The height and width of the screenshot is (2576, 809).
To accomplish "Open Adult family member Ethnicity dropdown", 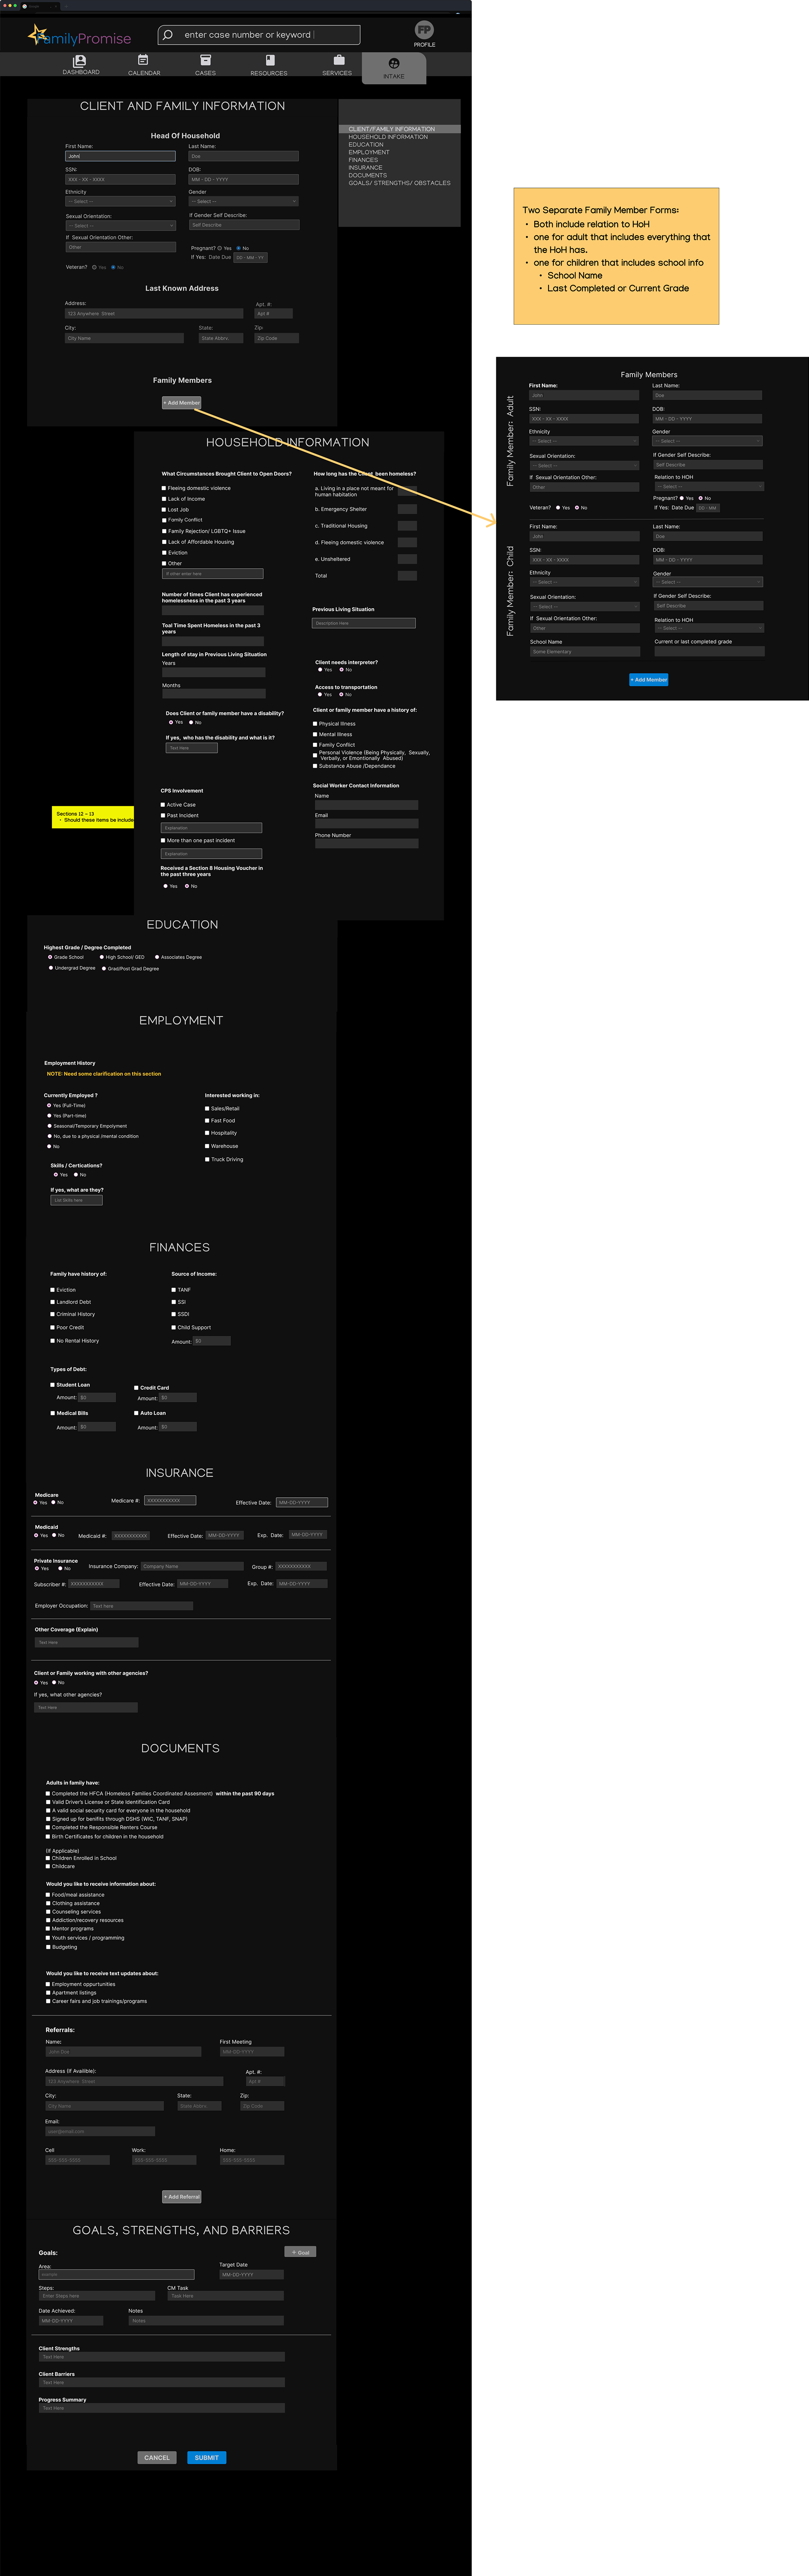I will 584,441.
